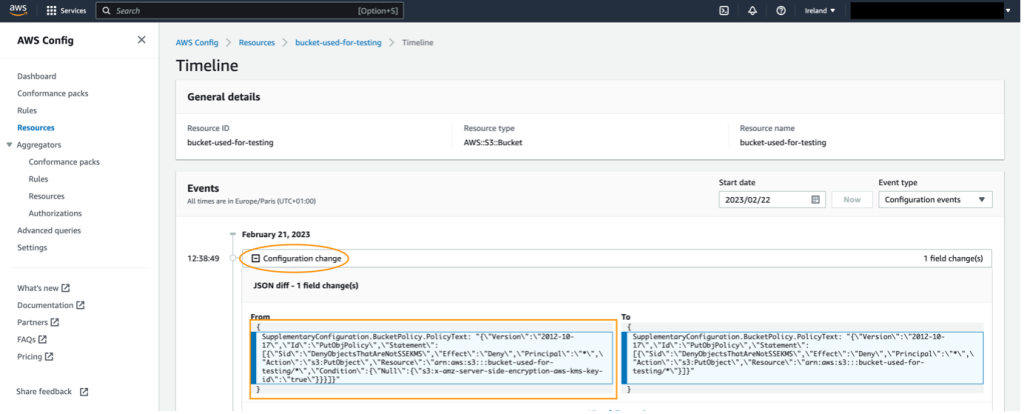The height and width of the screenshot is (414, 1024).
Task: Open Partners external link
Action: tap(38, 322)
